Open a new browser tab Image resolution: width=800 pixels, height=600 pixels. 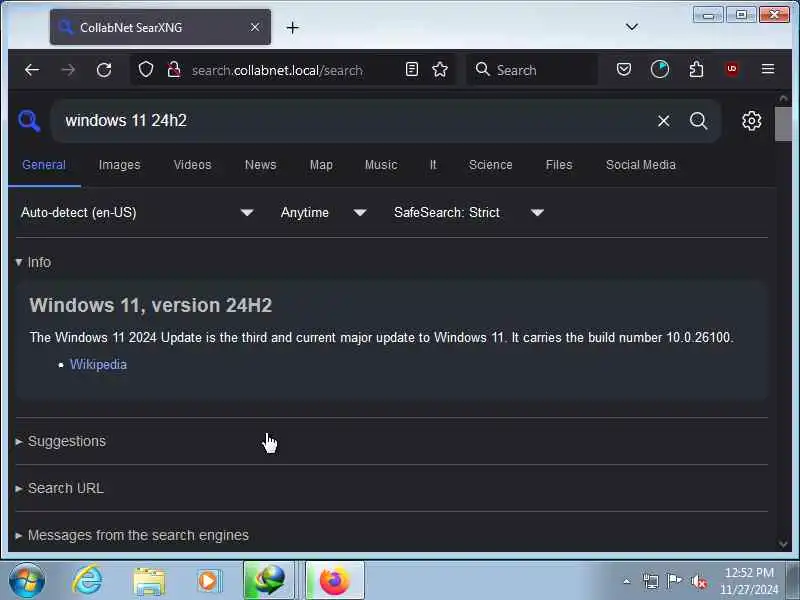pos(292,28)
